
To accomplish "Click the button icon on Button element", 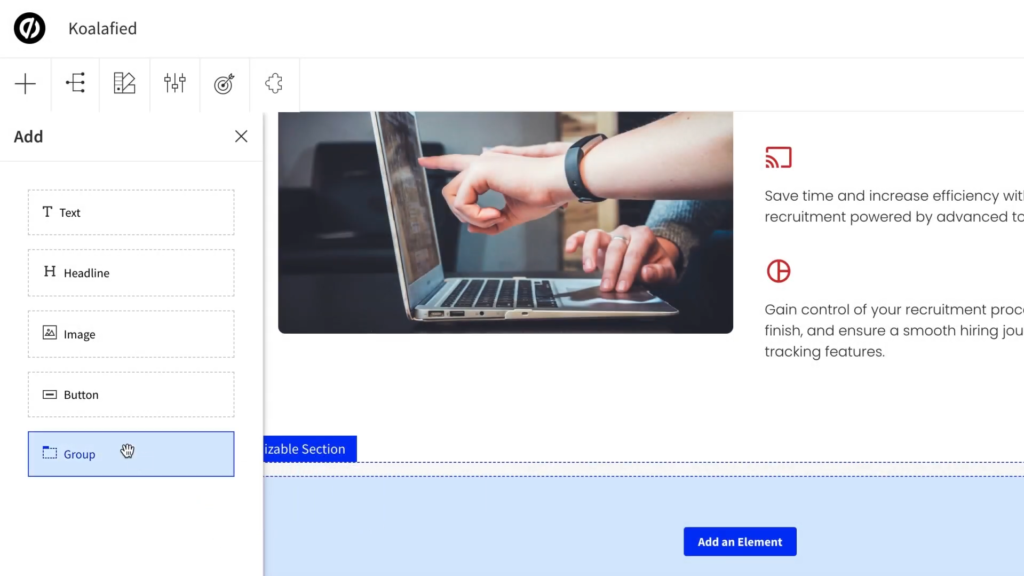I will pos(50,394).
